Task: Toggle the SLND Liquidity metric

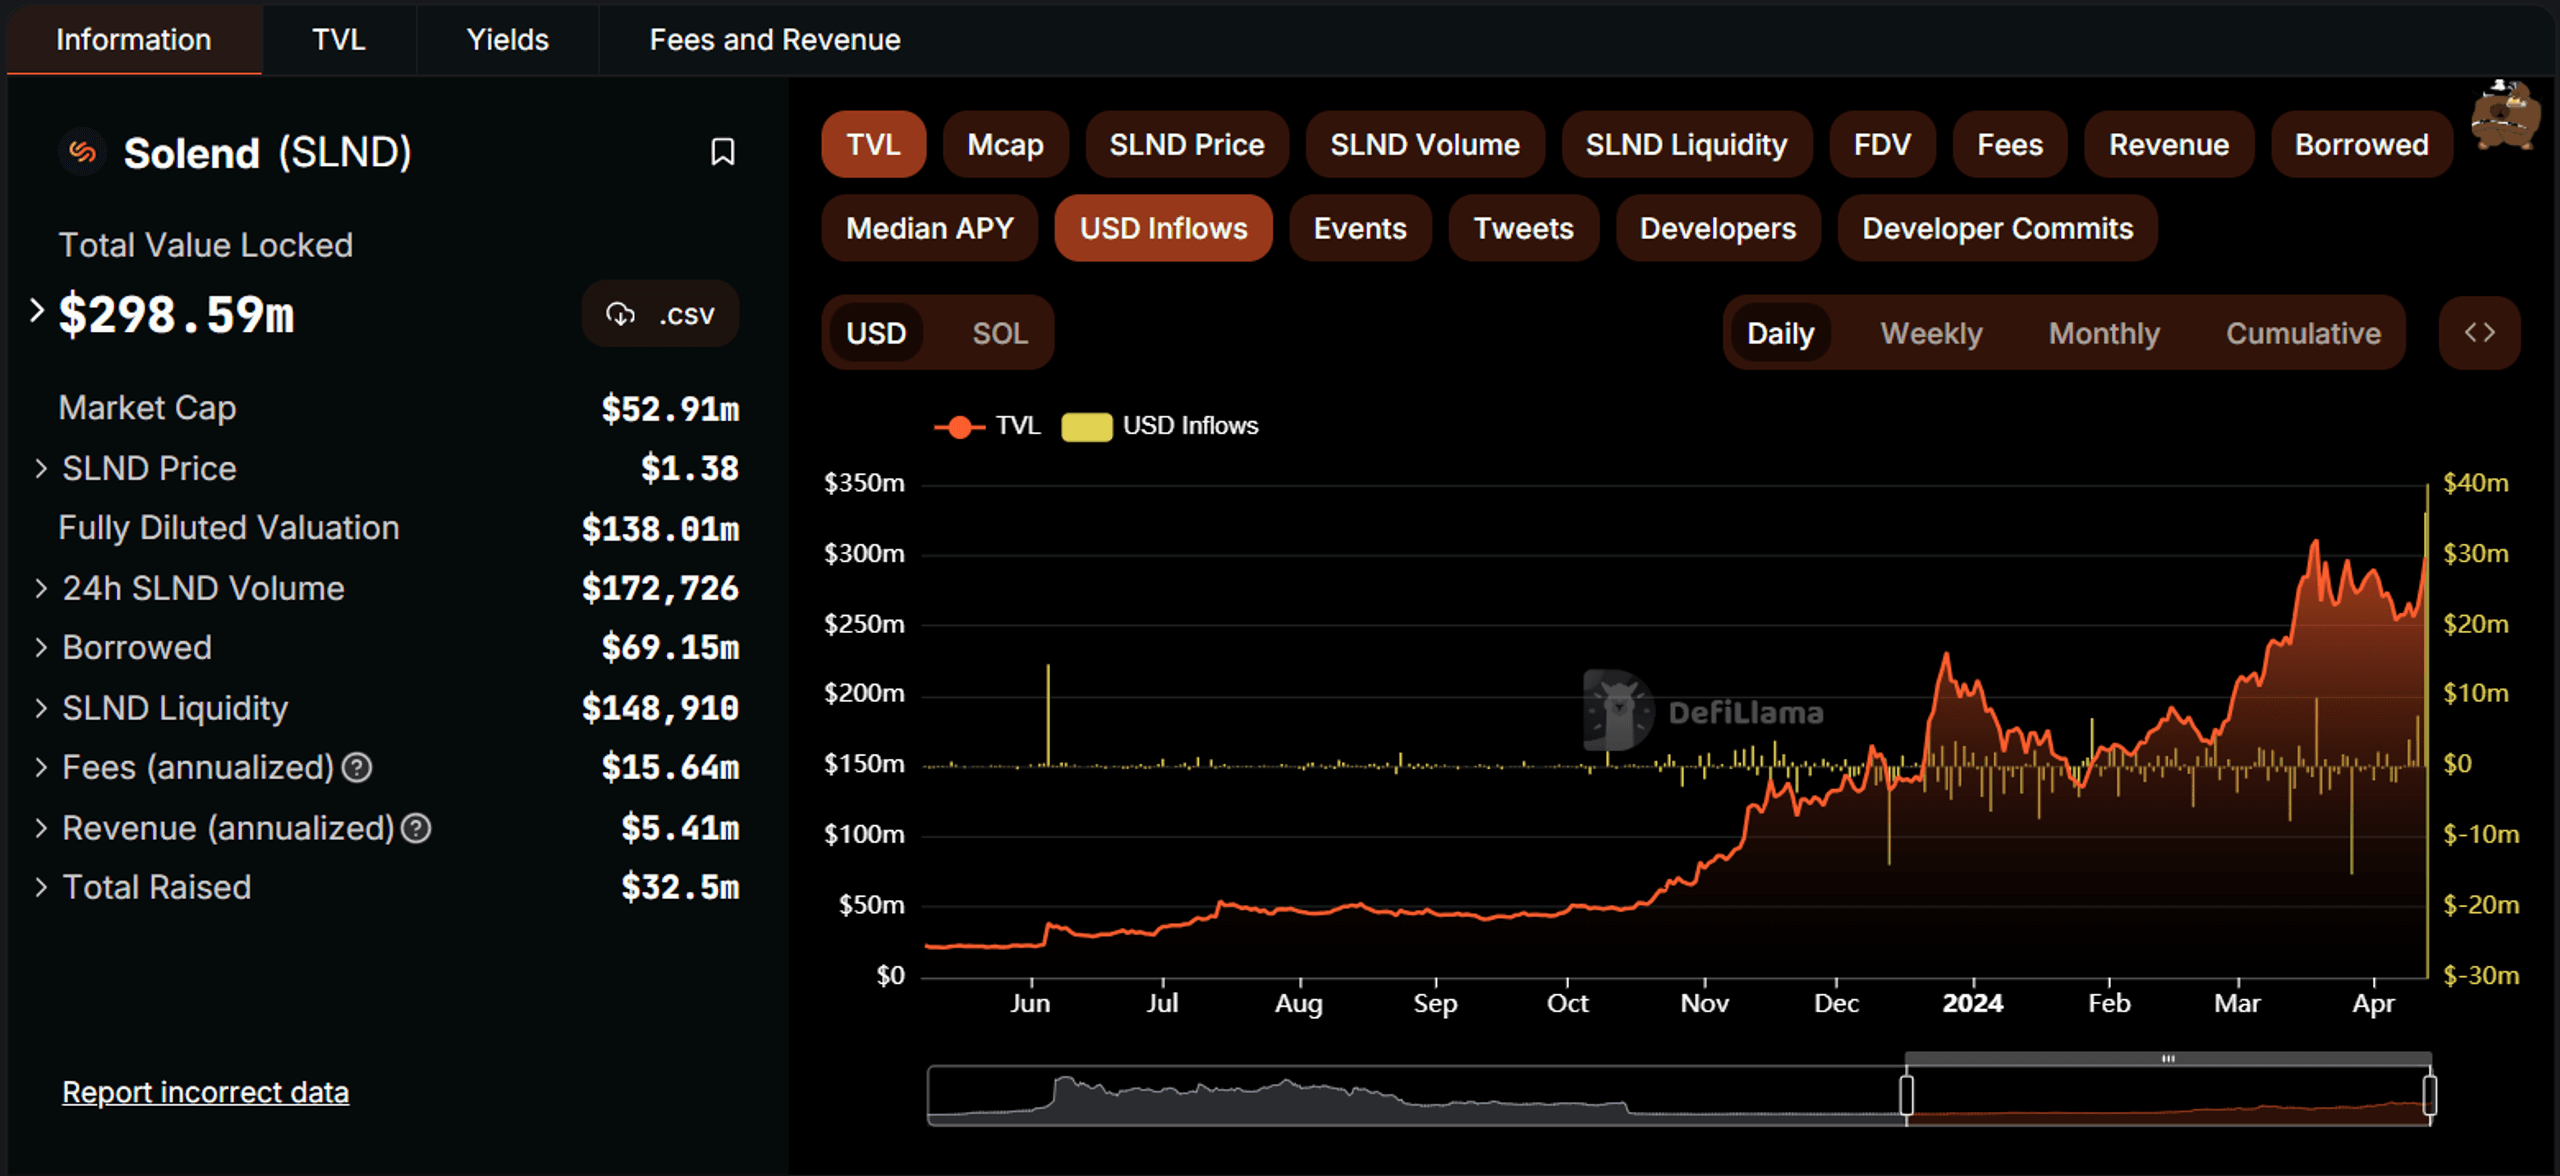Action: pyautogui.click(x=1687, y=145)
